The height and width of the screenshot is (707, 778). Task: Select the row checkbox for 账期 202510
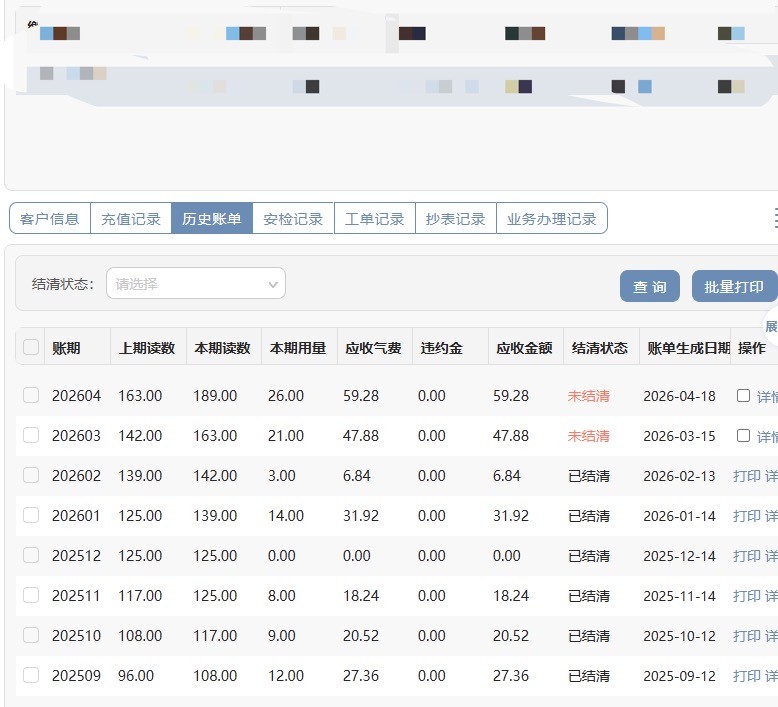[x=31, y=635]
